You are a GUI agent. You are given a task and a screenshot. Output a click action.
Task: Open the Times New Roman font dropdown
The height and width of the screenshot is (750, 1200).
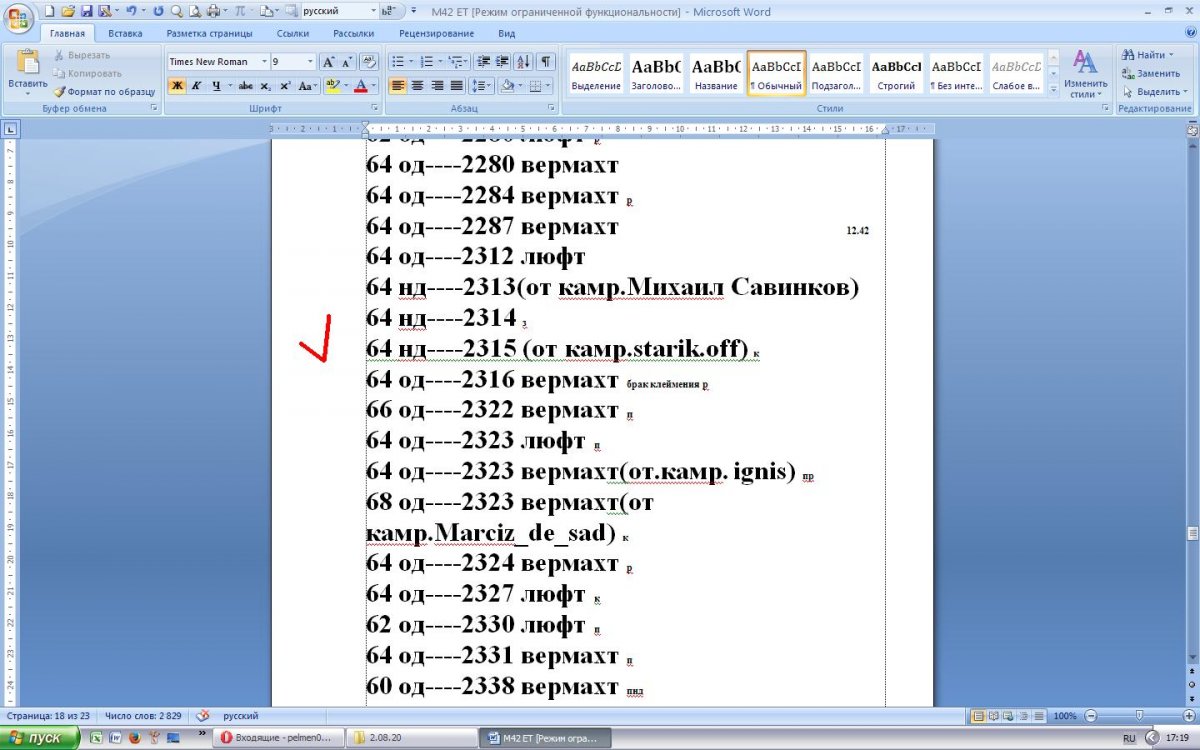click(x=264, y=62)
